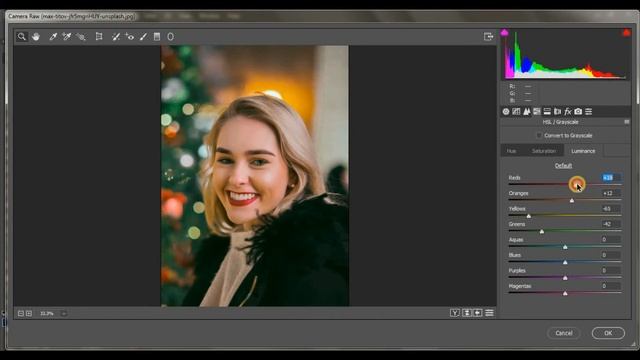Copy current settings to Before icon

(478, 313)
